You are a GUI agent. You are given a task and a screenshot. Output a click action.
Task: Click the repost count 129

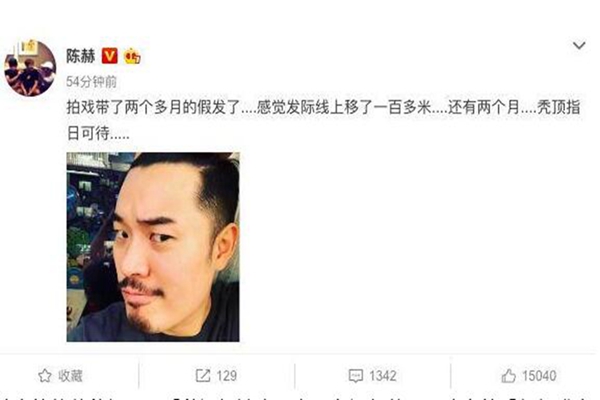tap(227, 376)
